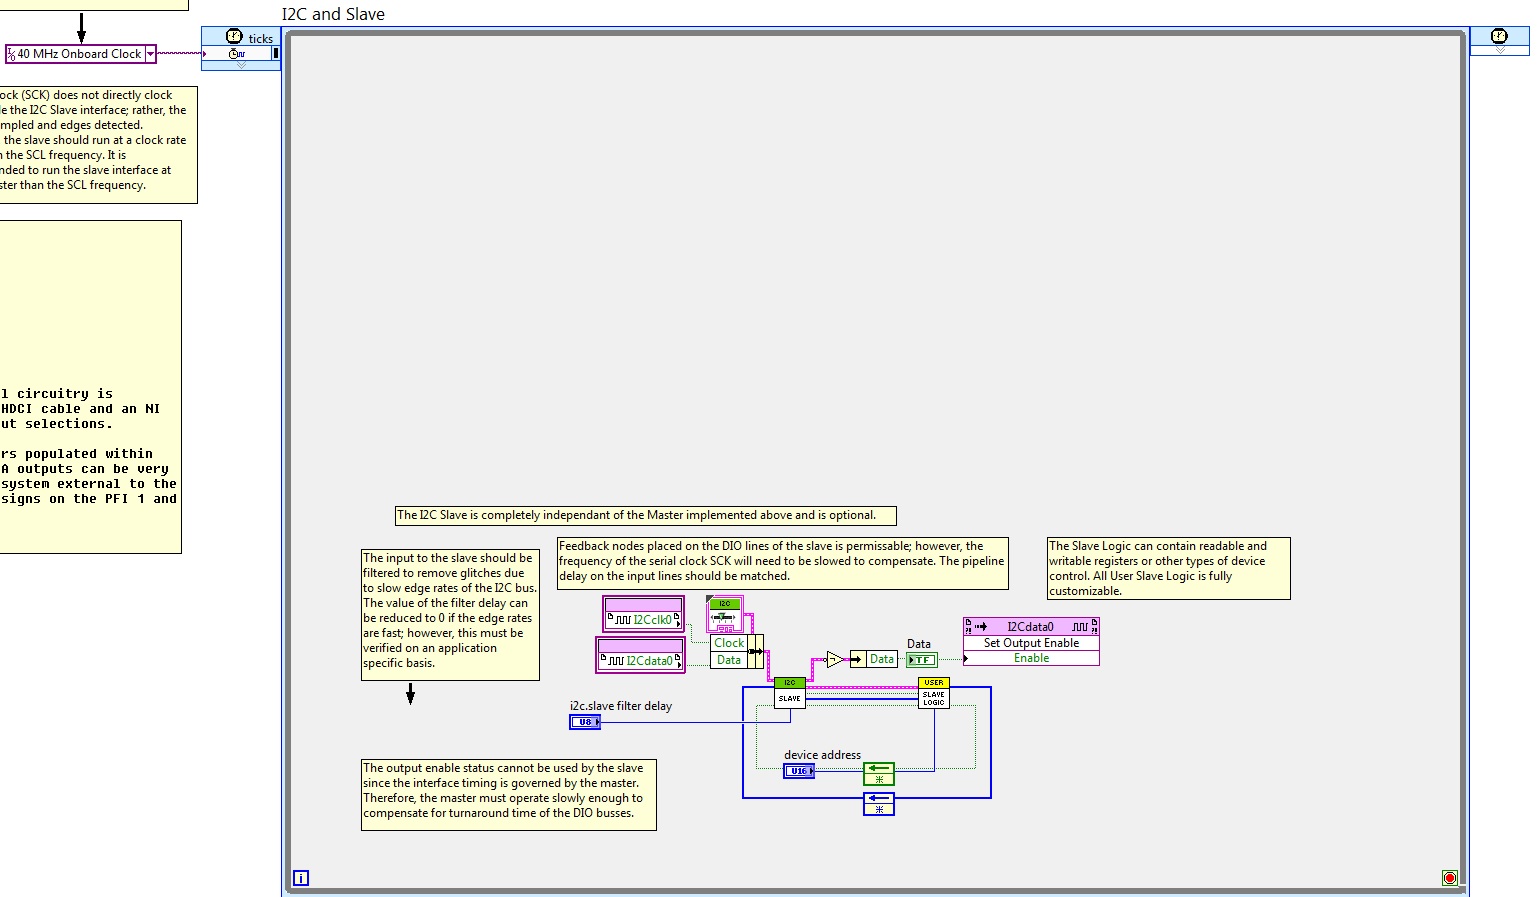Viewport: 1540px width, 897px height.
Task: Select the Data indicator label
Action: [919, 644]
